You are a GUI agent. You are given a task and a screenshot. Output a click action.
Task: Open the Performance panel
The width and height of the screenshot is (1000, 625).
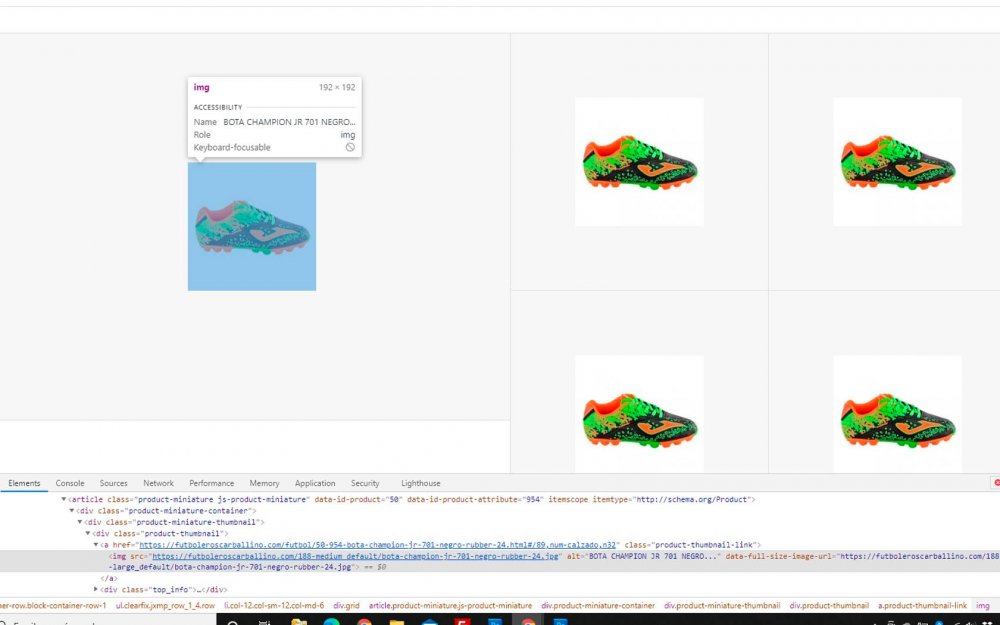(211, 483)
